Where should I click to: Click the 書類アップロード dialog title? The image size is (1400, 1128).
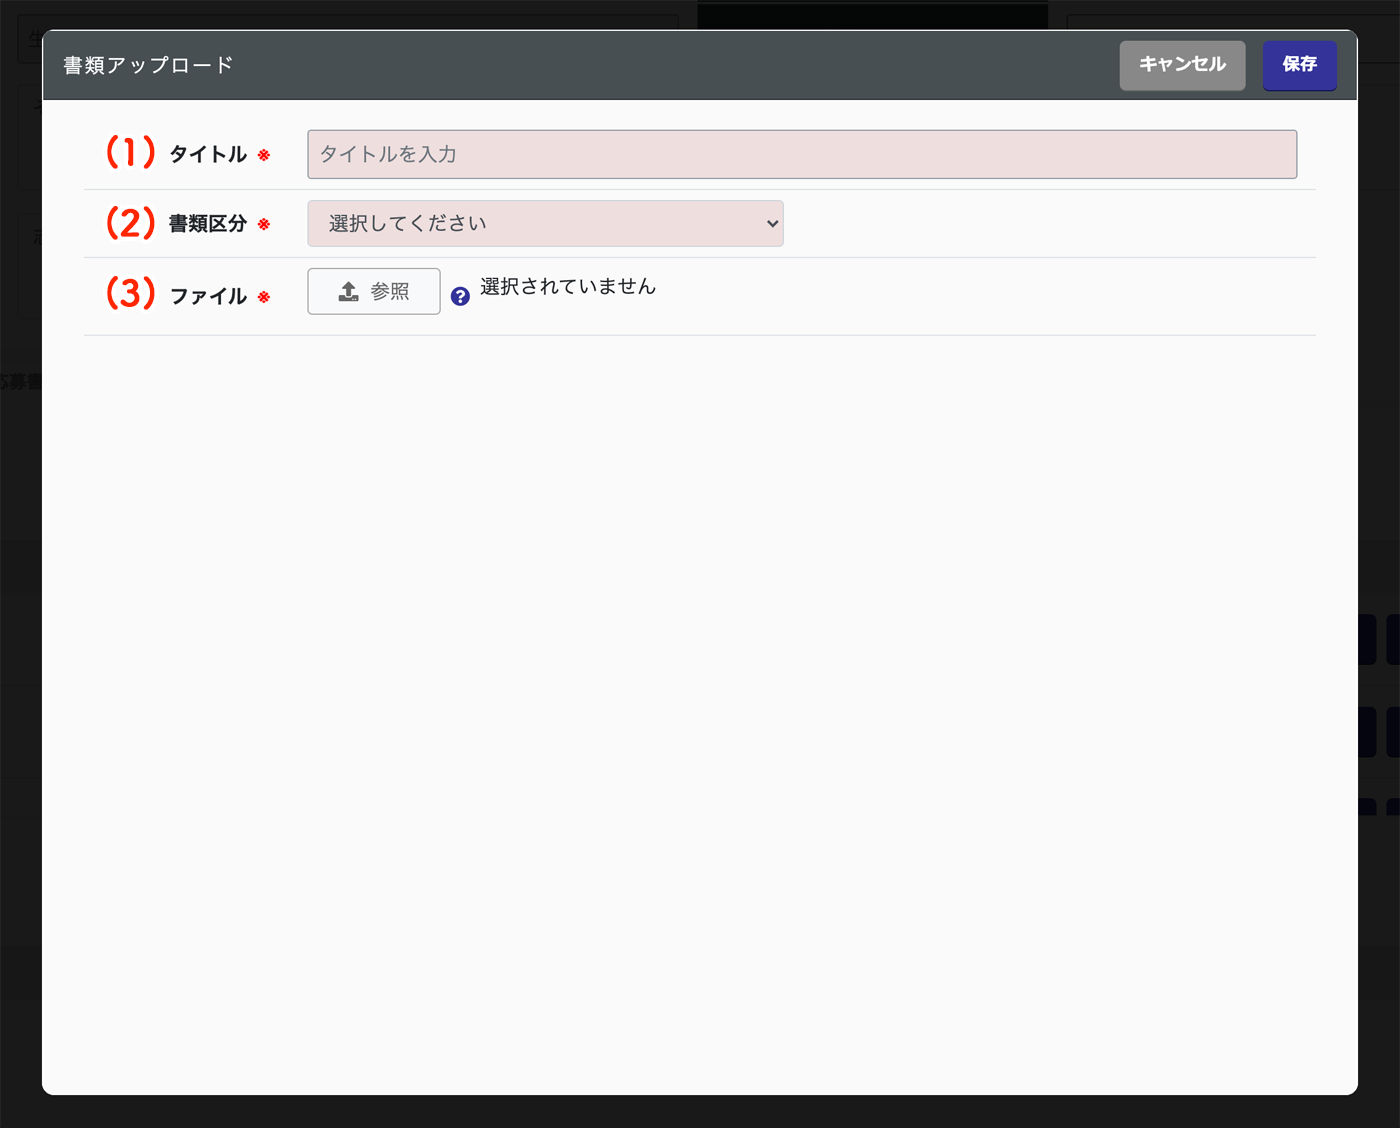tap(148, 65)
